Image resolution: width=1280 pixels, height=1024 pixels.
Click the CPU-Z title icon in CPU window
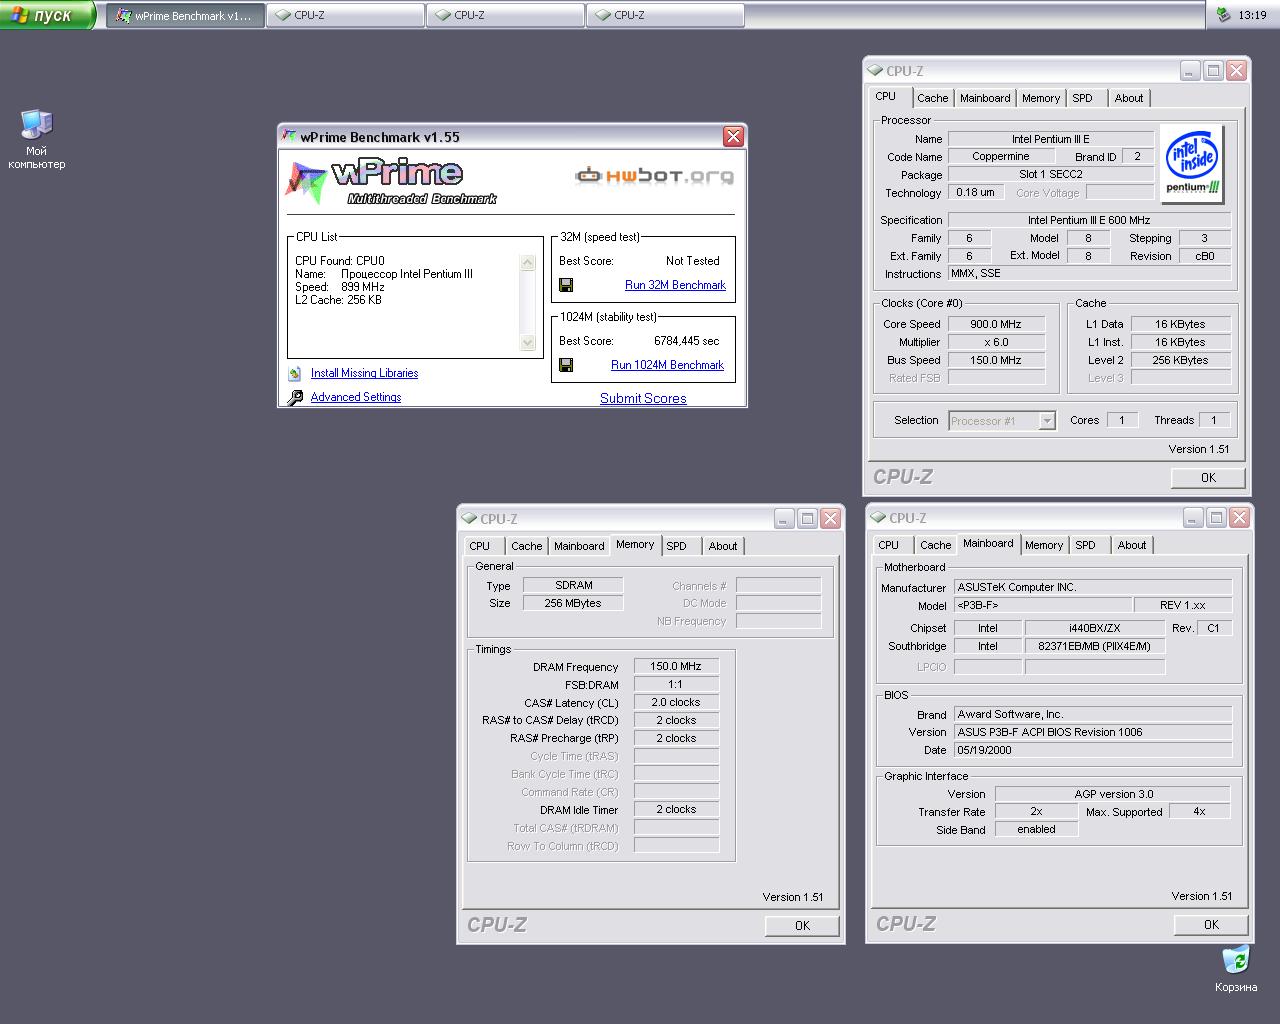coord(875,70)
